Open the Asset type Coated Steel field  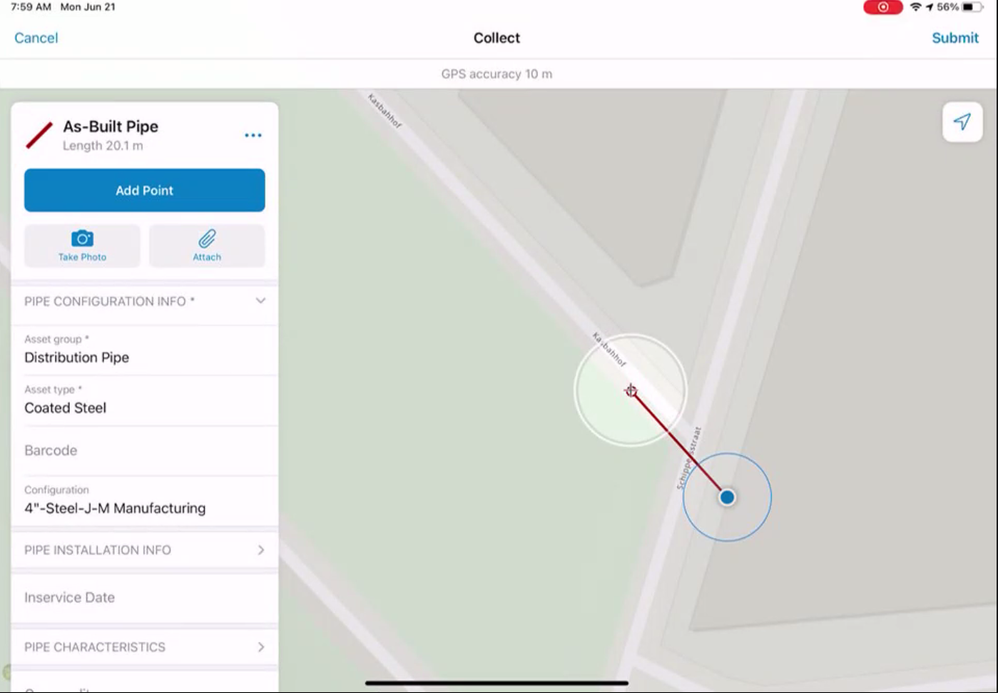click(x=144, y=400)
